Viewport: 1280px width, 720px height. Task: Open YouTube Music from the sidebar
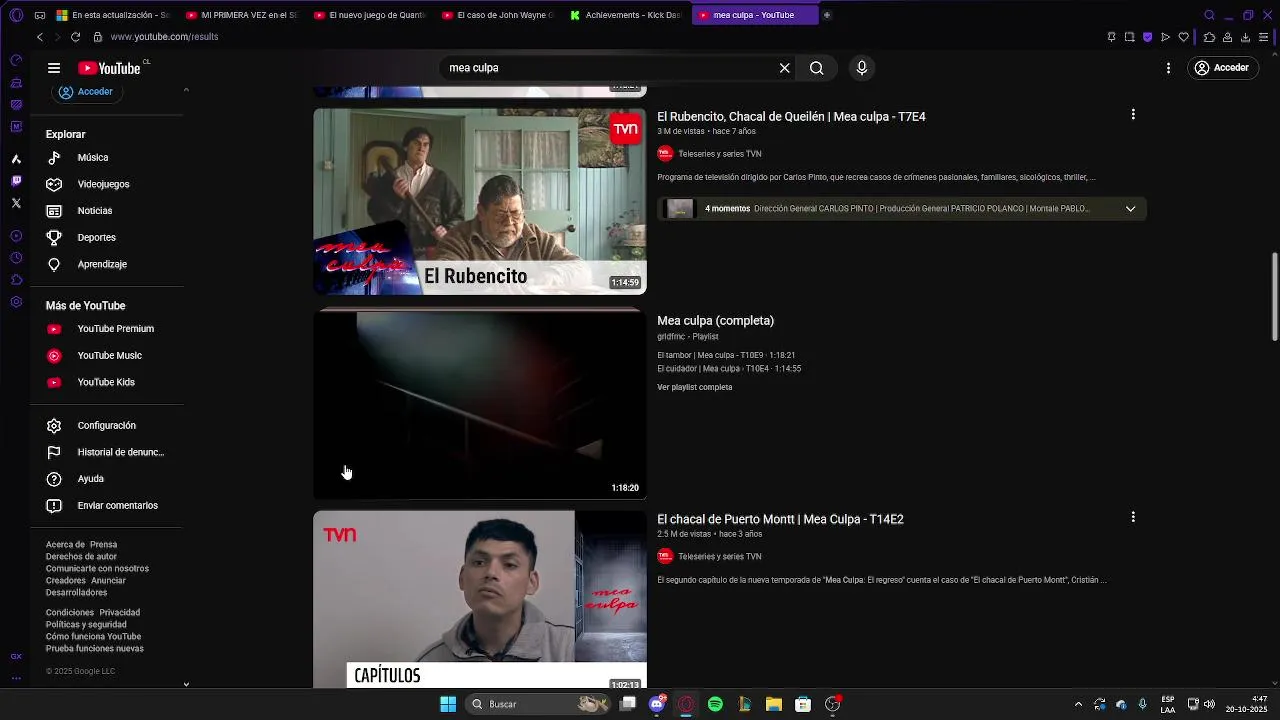109,356
